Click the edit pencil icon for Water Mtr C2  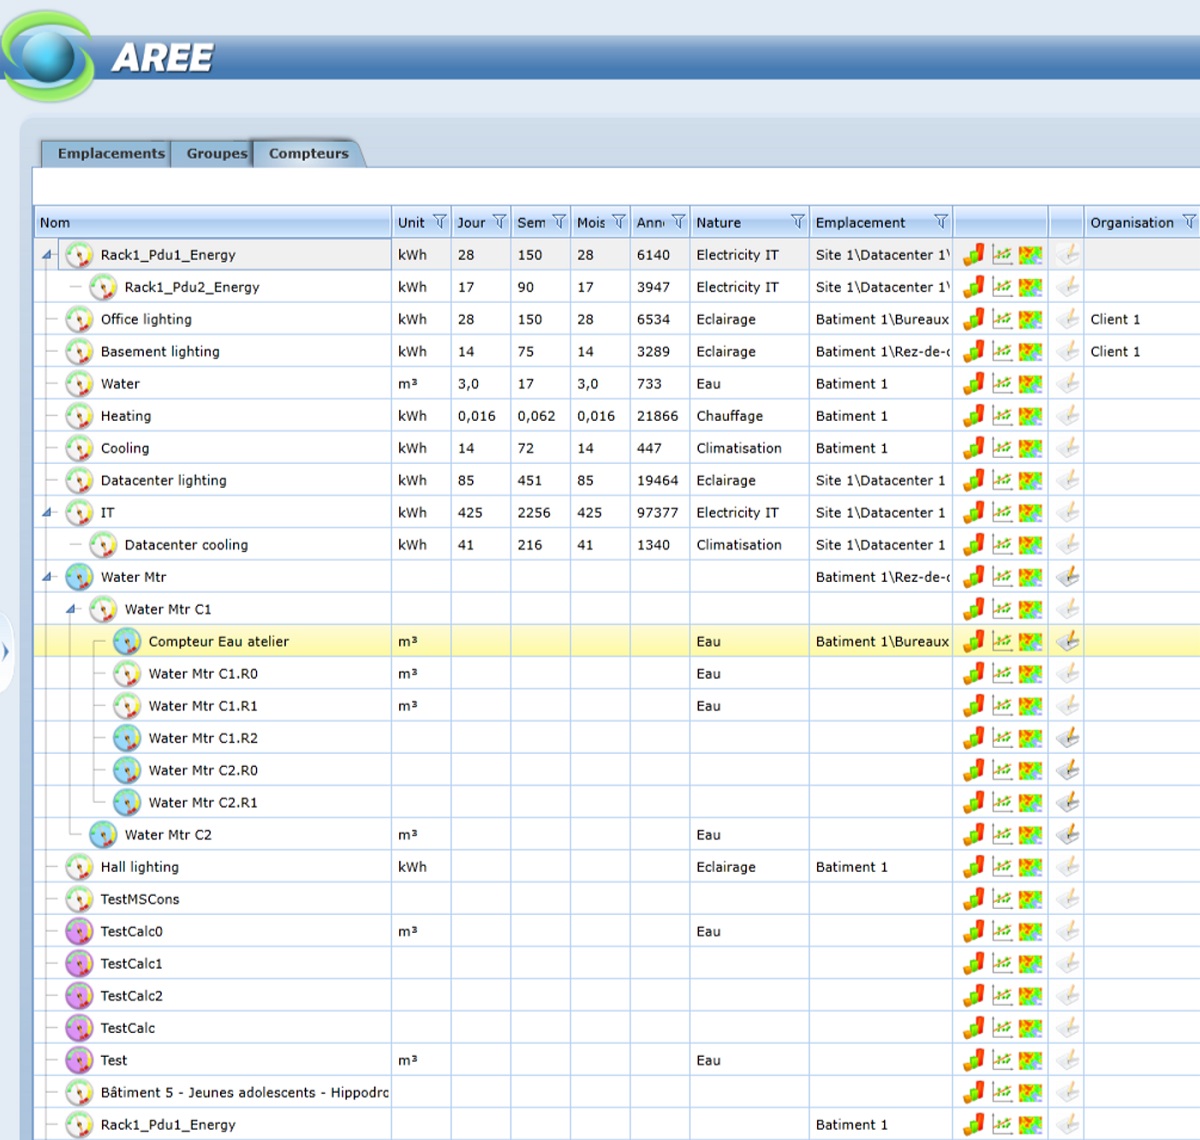(x=1068, y=835)
